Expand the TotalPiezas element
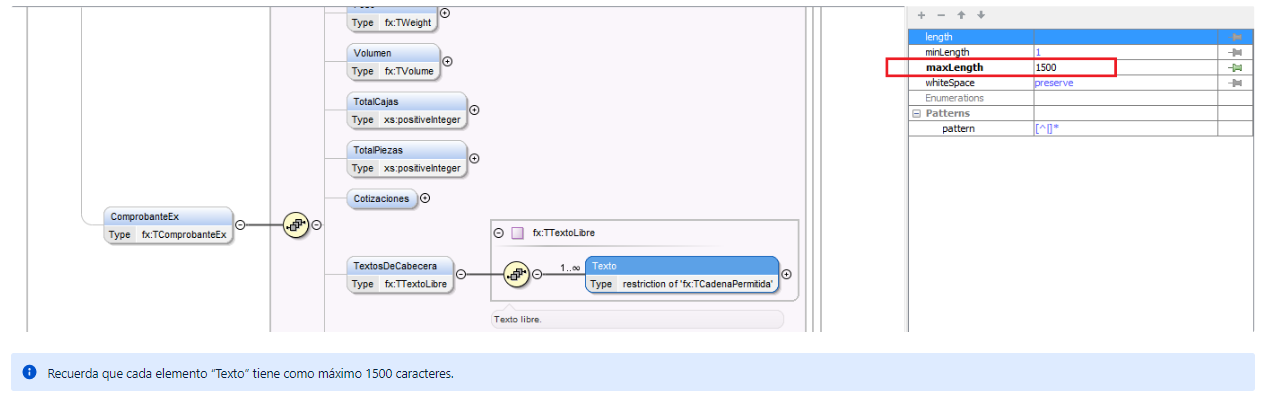1263x400 pixels. click(474, 158)
